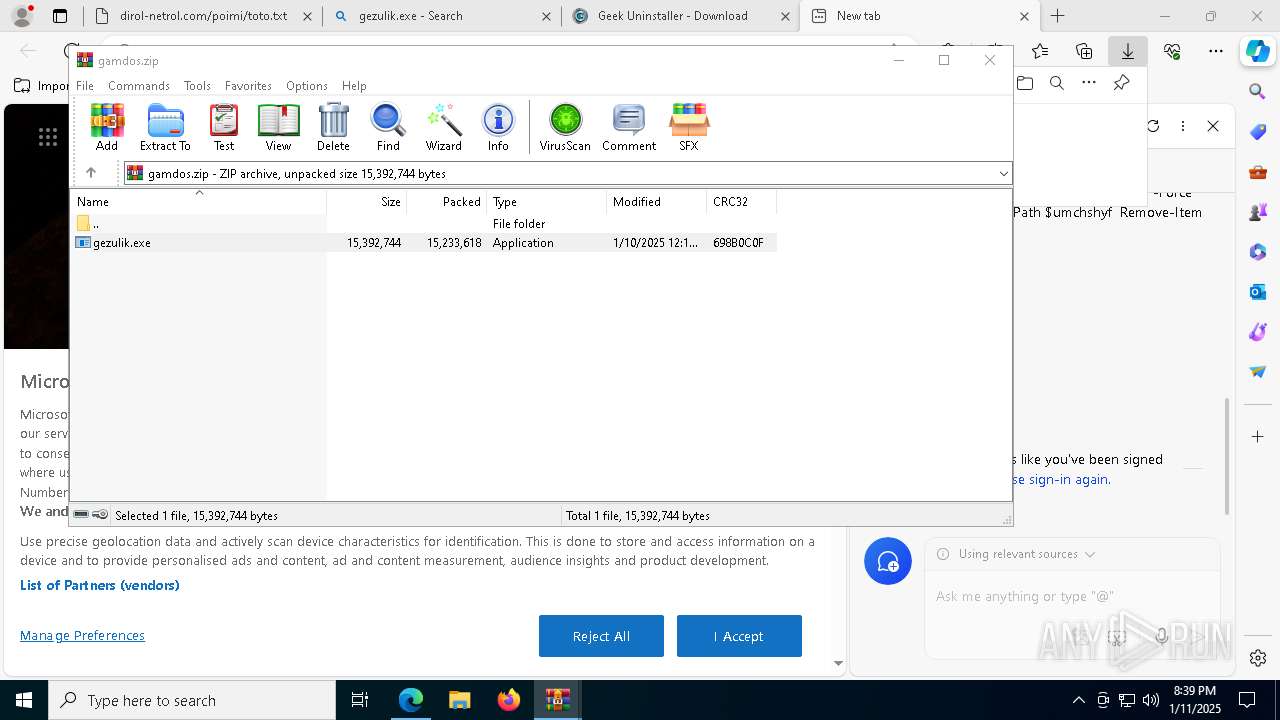Click the SFX toolbar icon
The height and width of the screenshot is (720, 1280).
pyautogui.click(x=689, y=127)
